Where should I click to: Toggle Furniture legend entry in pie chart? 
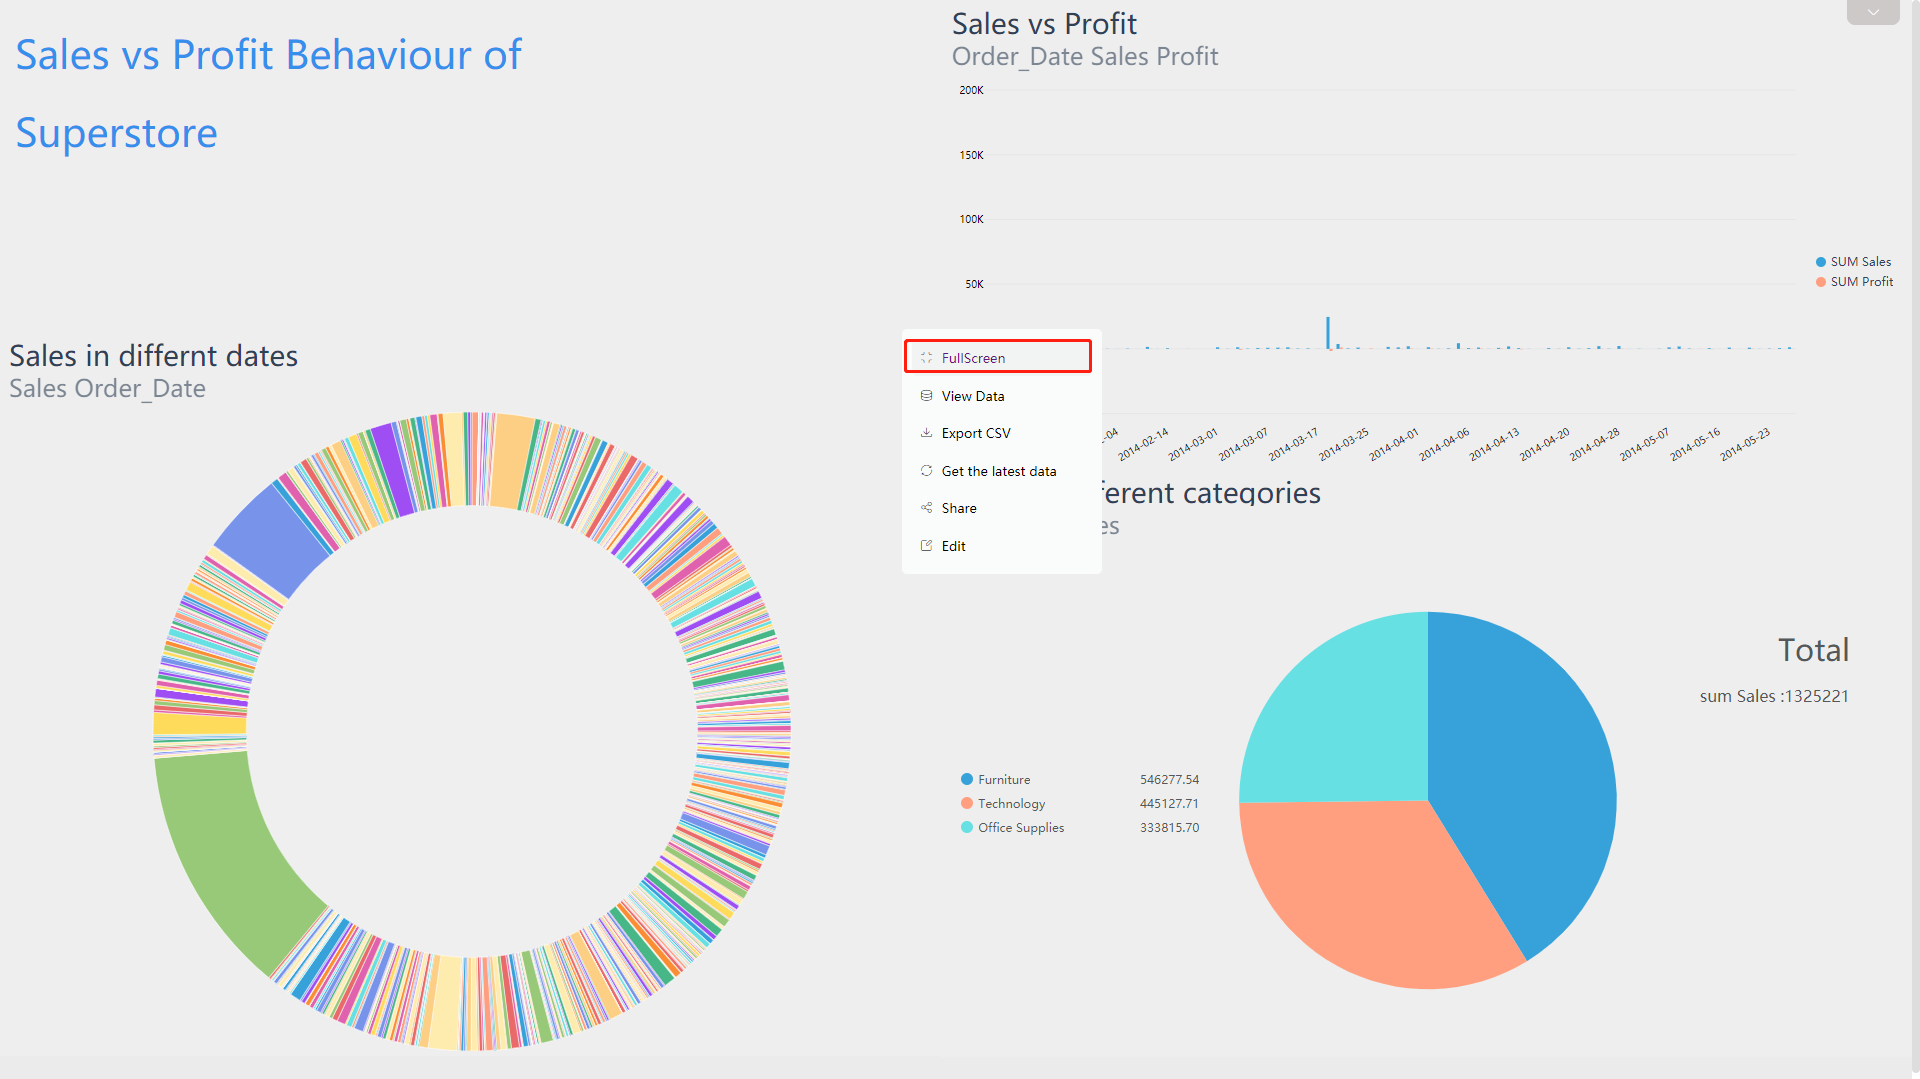[995, 779]
